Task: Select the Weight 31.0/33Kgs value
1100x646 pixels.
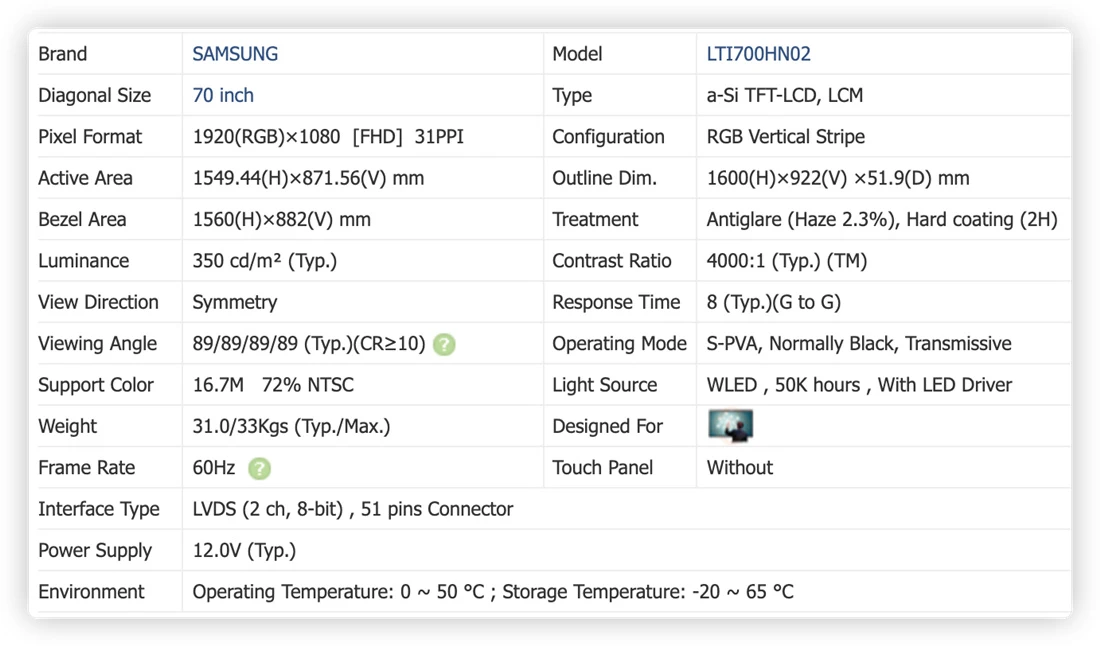Action: 291,426
